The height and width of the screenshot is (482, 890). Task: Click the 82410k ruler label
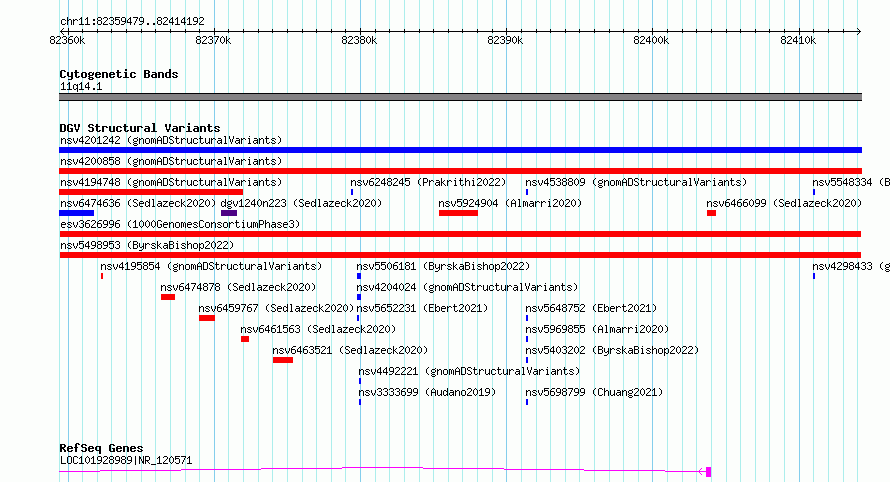pos(797,40)
